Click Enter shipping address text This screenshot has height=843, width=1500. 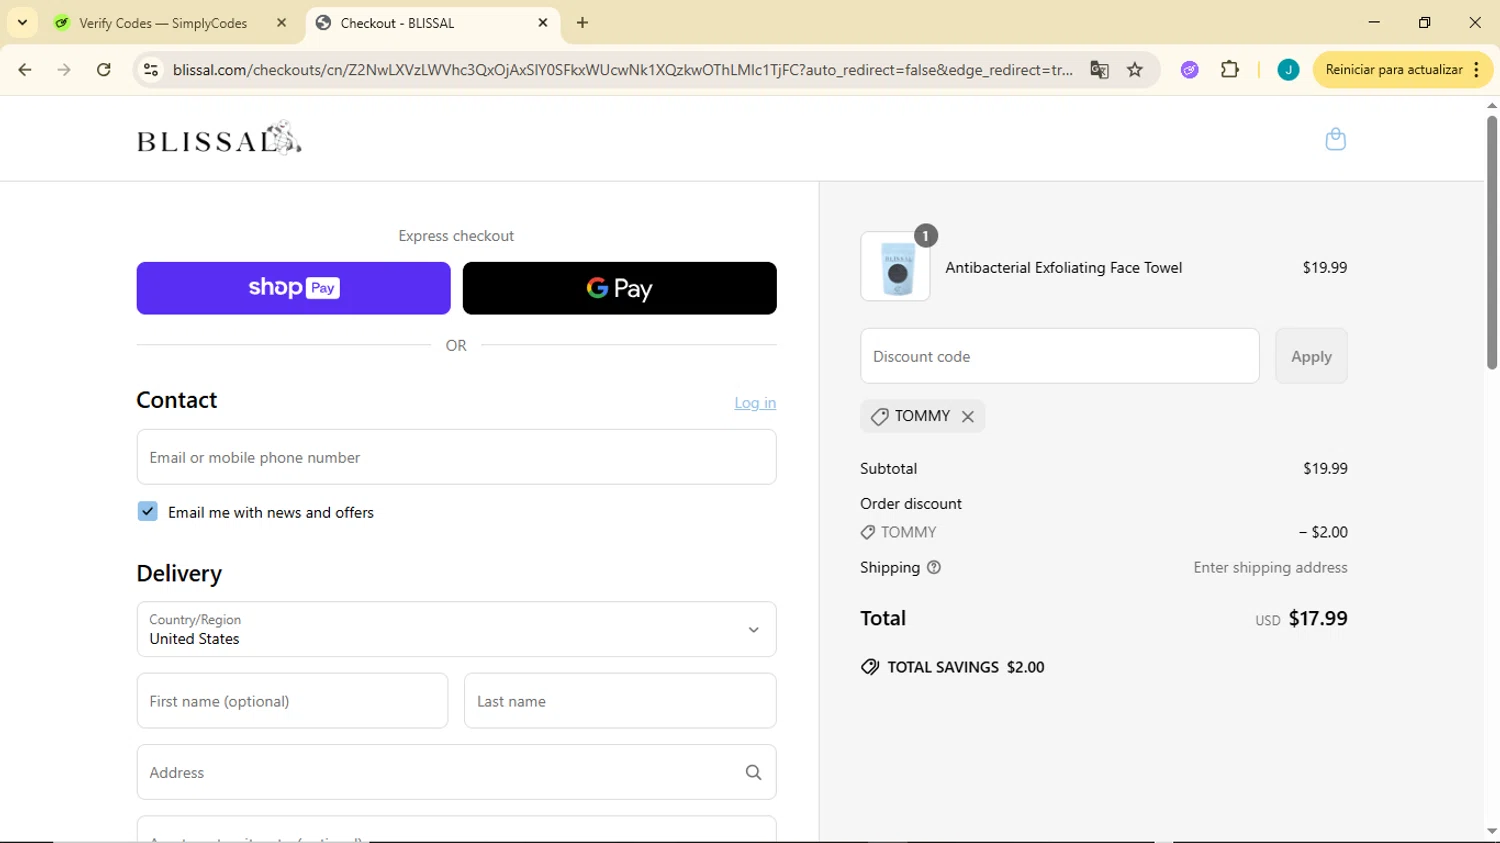click(x=1270, y=568)
